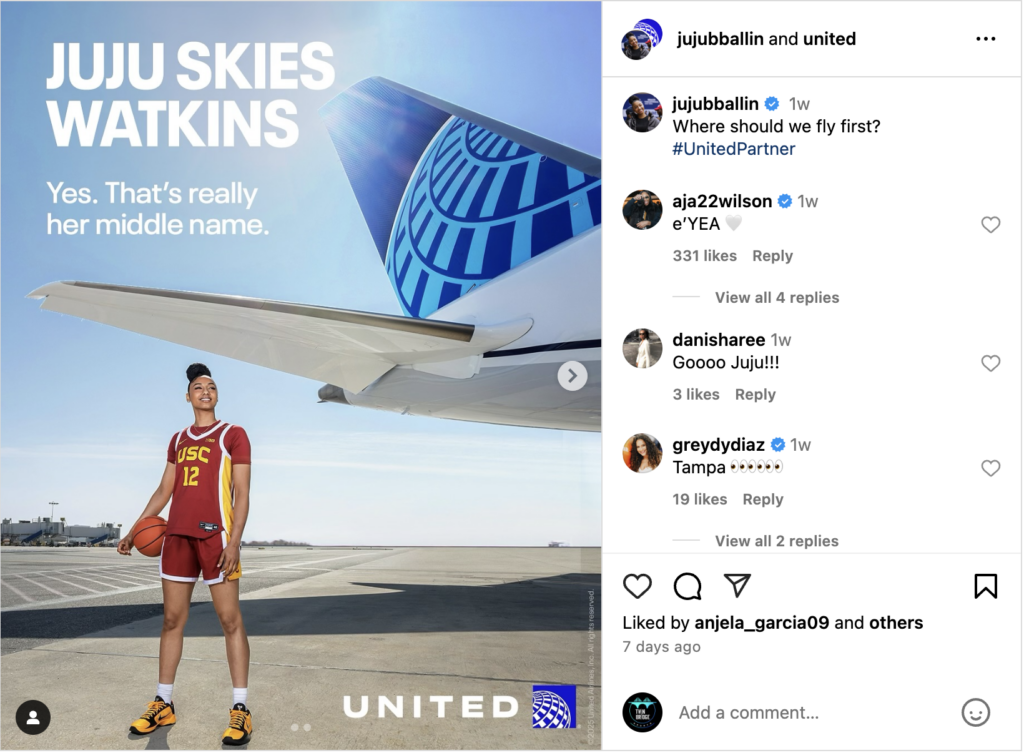Expand View all 2 replies
This screenshot has height=753, width=1024.
[776, 541]
